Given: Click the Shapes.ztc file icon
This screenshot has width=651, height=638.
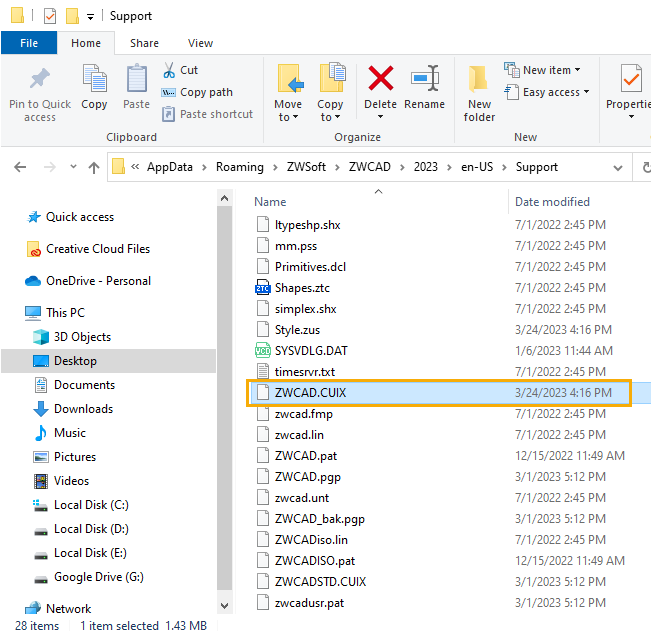Looking at the screenshot, I should pos(262,288).
